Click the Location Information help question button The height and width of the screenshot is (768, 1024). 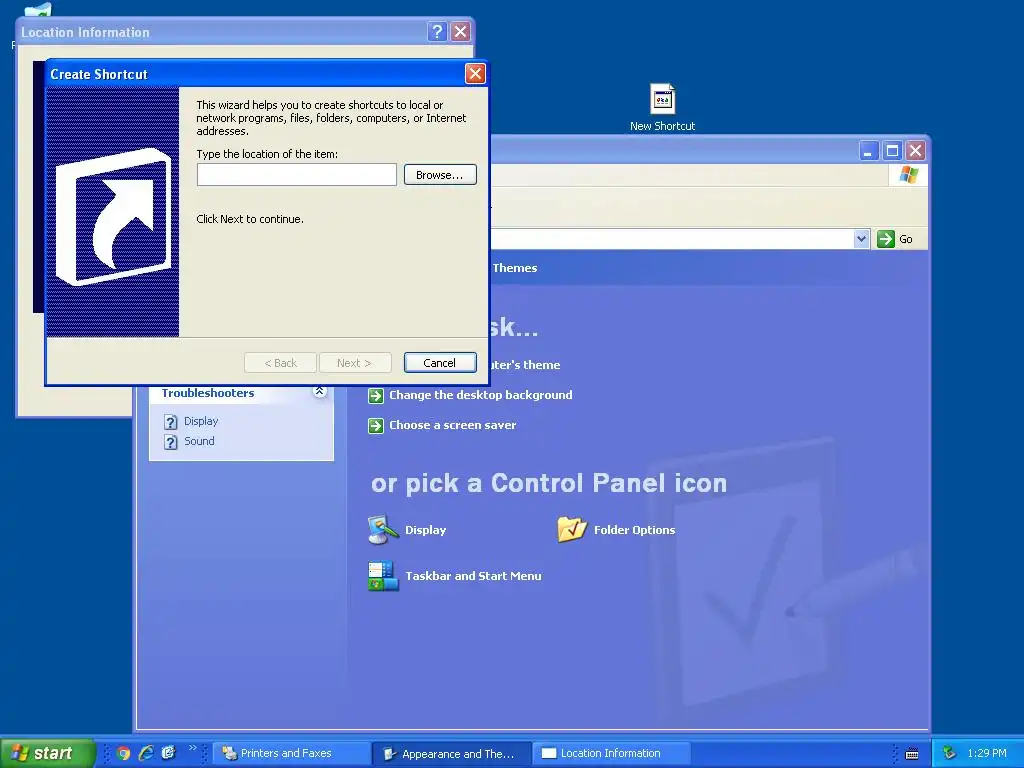[437, 31]
